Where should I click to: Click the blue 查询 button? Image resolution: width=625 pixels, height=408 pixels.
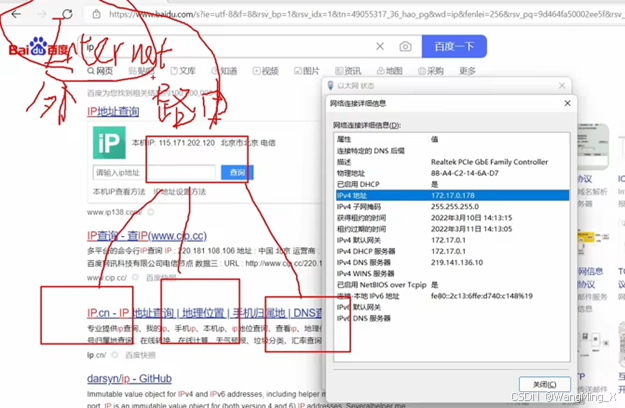pyautogui.click(x=237, y=173)
